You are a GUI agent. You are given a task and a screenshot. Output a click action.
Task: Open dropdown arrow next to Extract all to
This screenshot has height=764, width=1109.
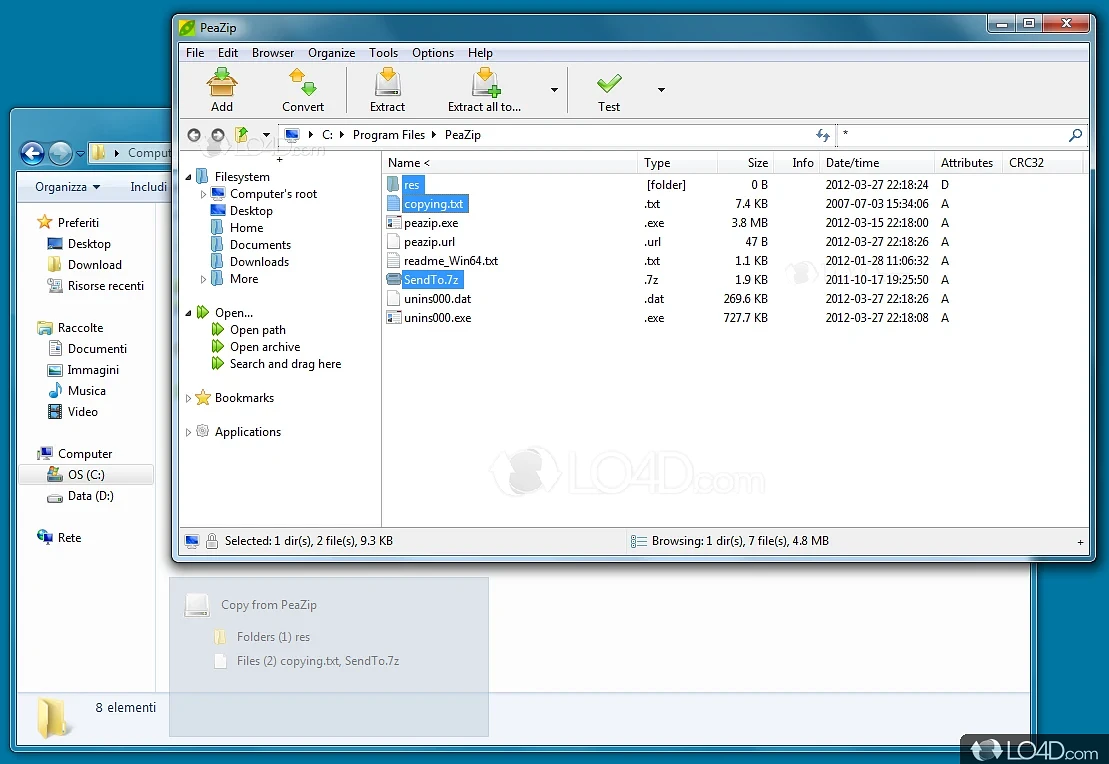pyautogui.click(x=554, y=90)
